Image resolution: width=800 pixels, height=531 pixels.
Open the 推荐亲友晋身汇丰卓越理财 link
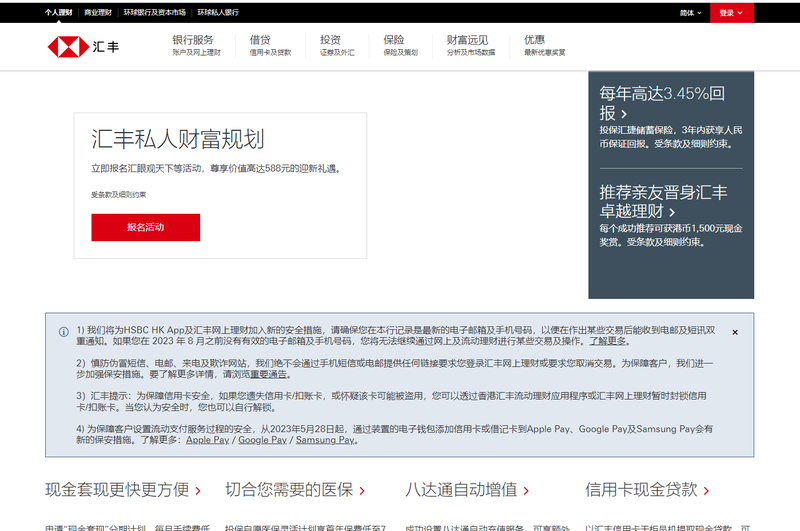(x=663, y=201)
